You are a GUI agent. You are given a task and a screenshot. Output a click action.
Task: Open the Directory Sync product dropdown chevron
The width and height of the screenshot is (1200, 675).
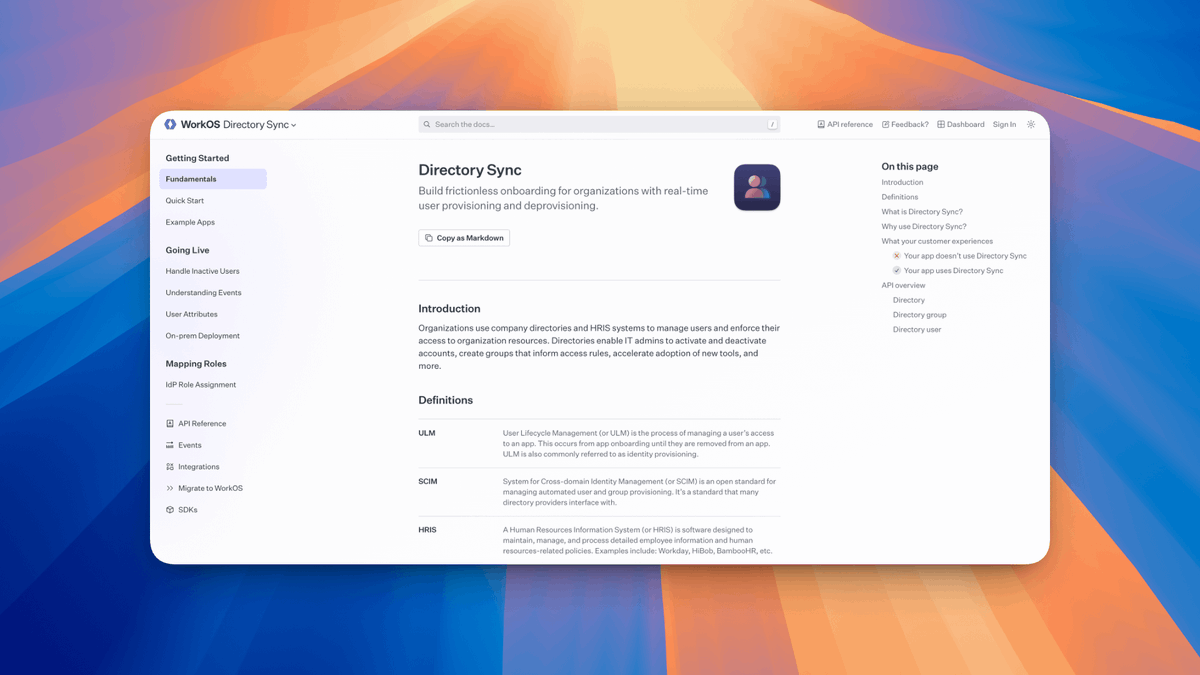[x=293, y=126]
